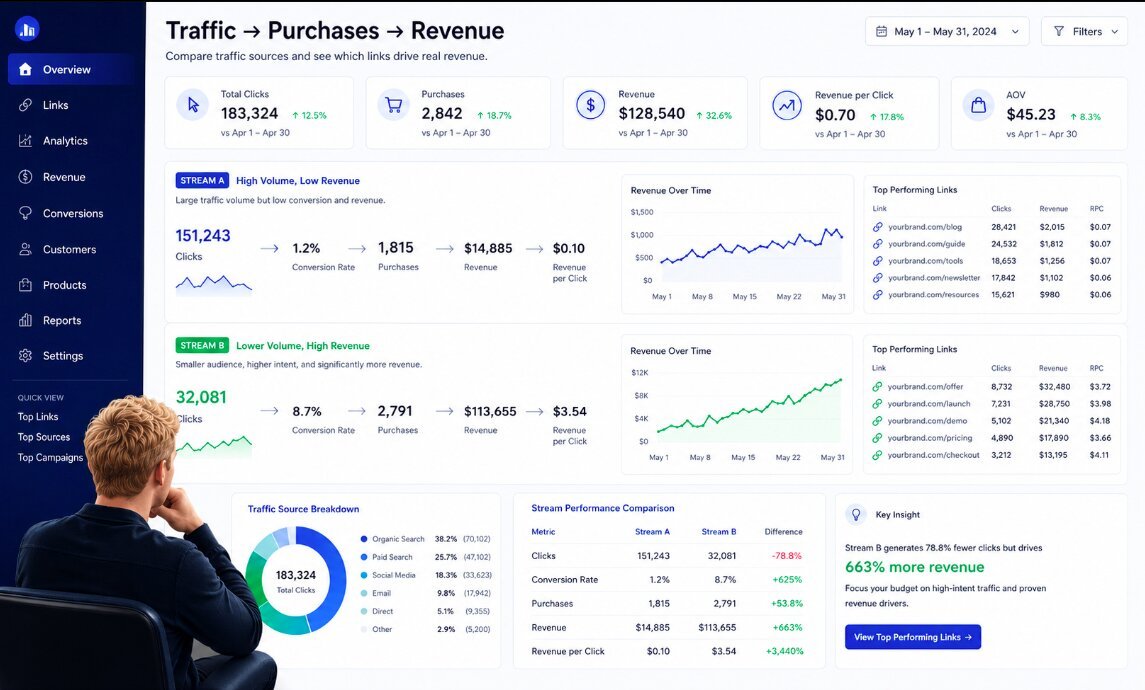This screenshot has width=1145, height=690.
Task: Click the Settings gear icon in sidebar
Action: tap(26, 356)
